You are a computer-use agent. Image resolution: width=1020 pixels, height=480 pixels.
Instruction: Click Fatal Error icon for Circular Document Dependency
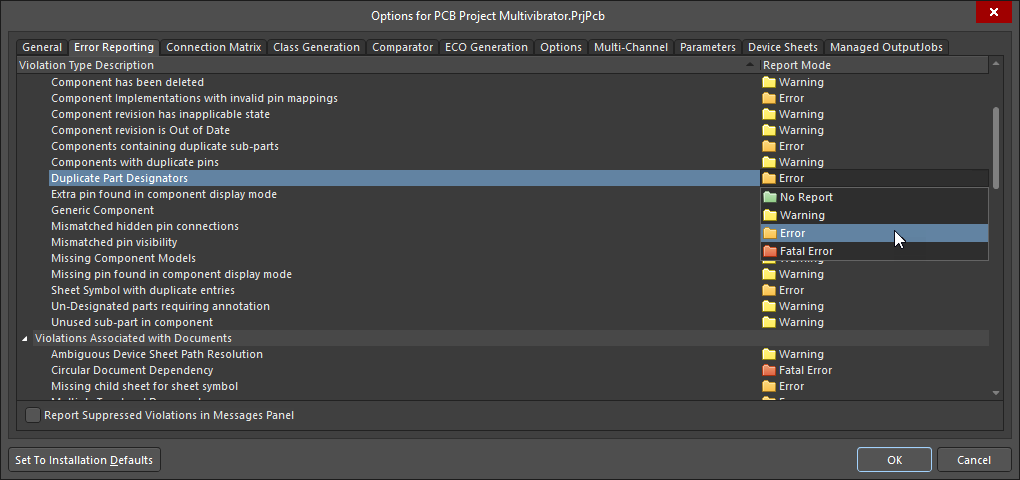[769, 370]
